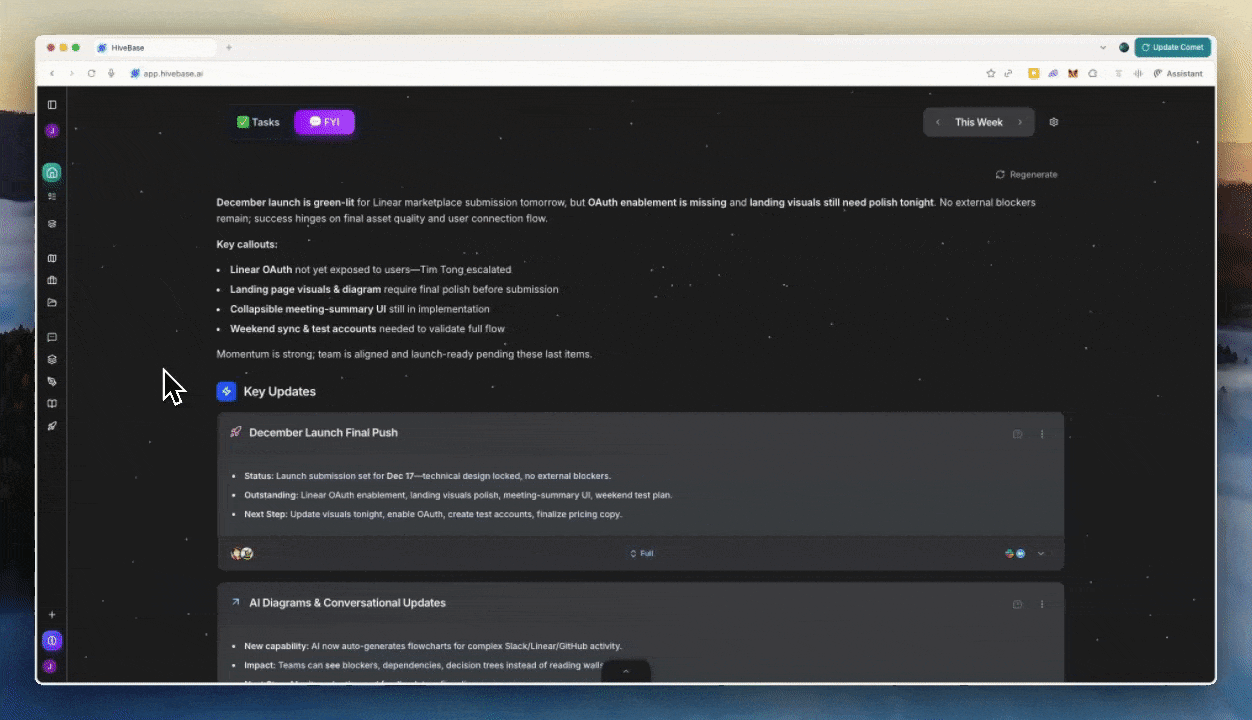
Task: Toggle Full view on December Launch card
Action: [641, 553]
